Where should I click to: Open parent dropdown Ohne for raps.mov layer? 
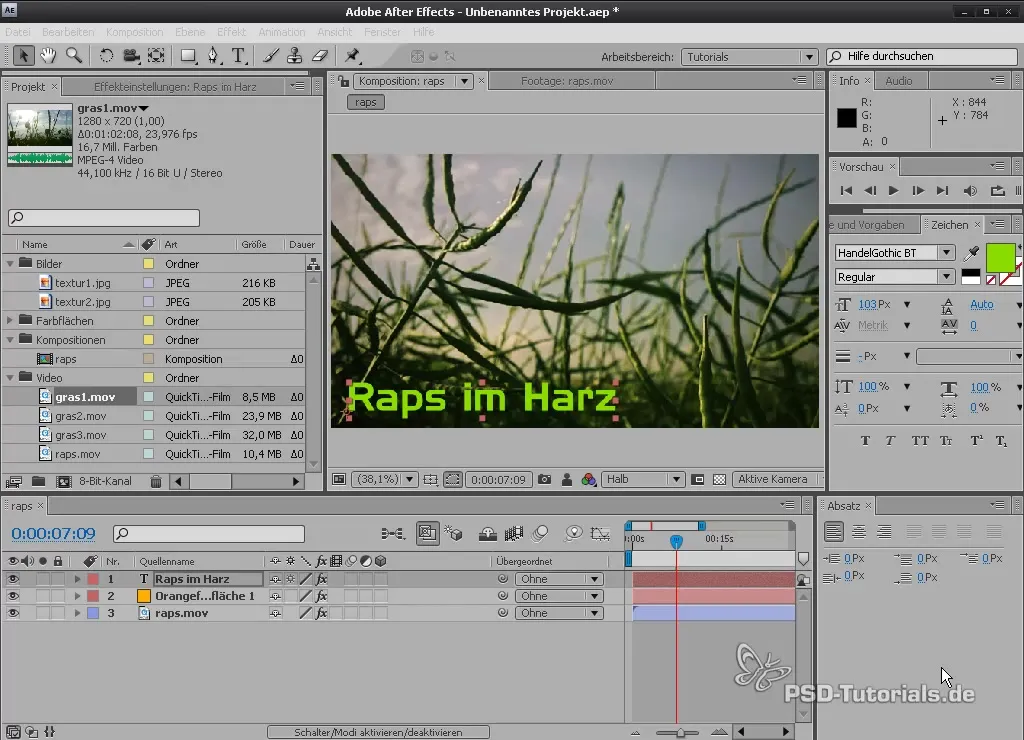pos(558,613)
